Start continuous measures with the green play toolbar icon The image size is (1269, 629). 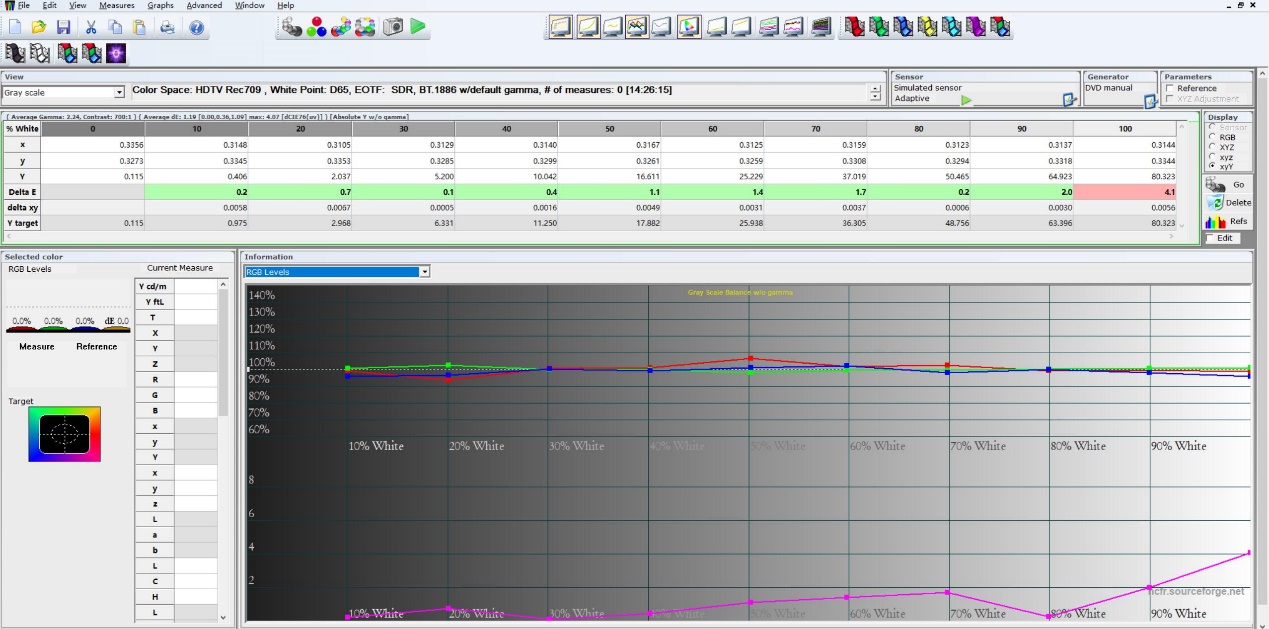418,27
